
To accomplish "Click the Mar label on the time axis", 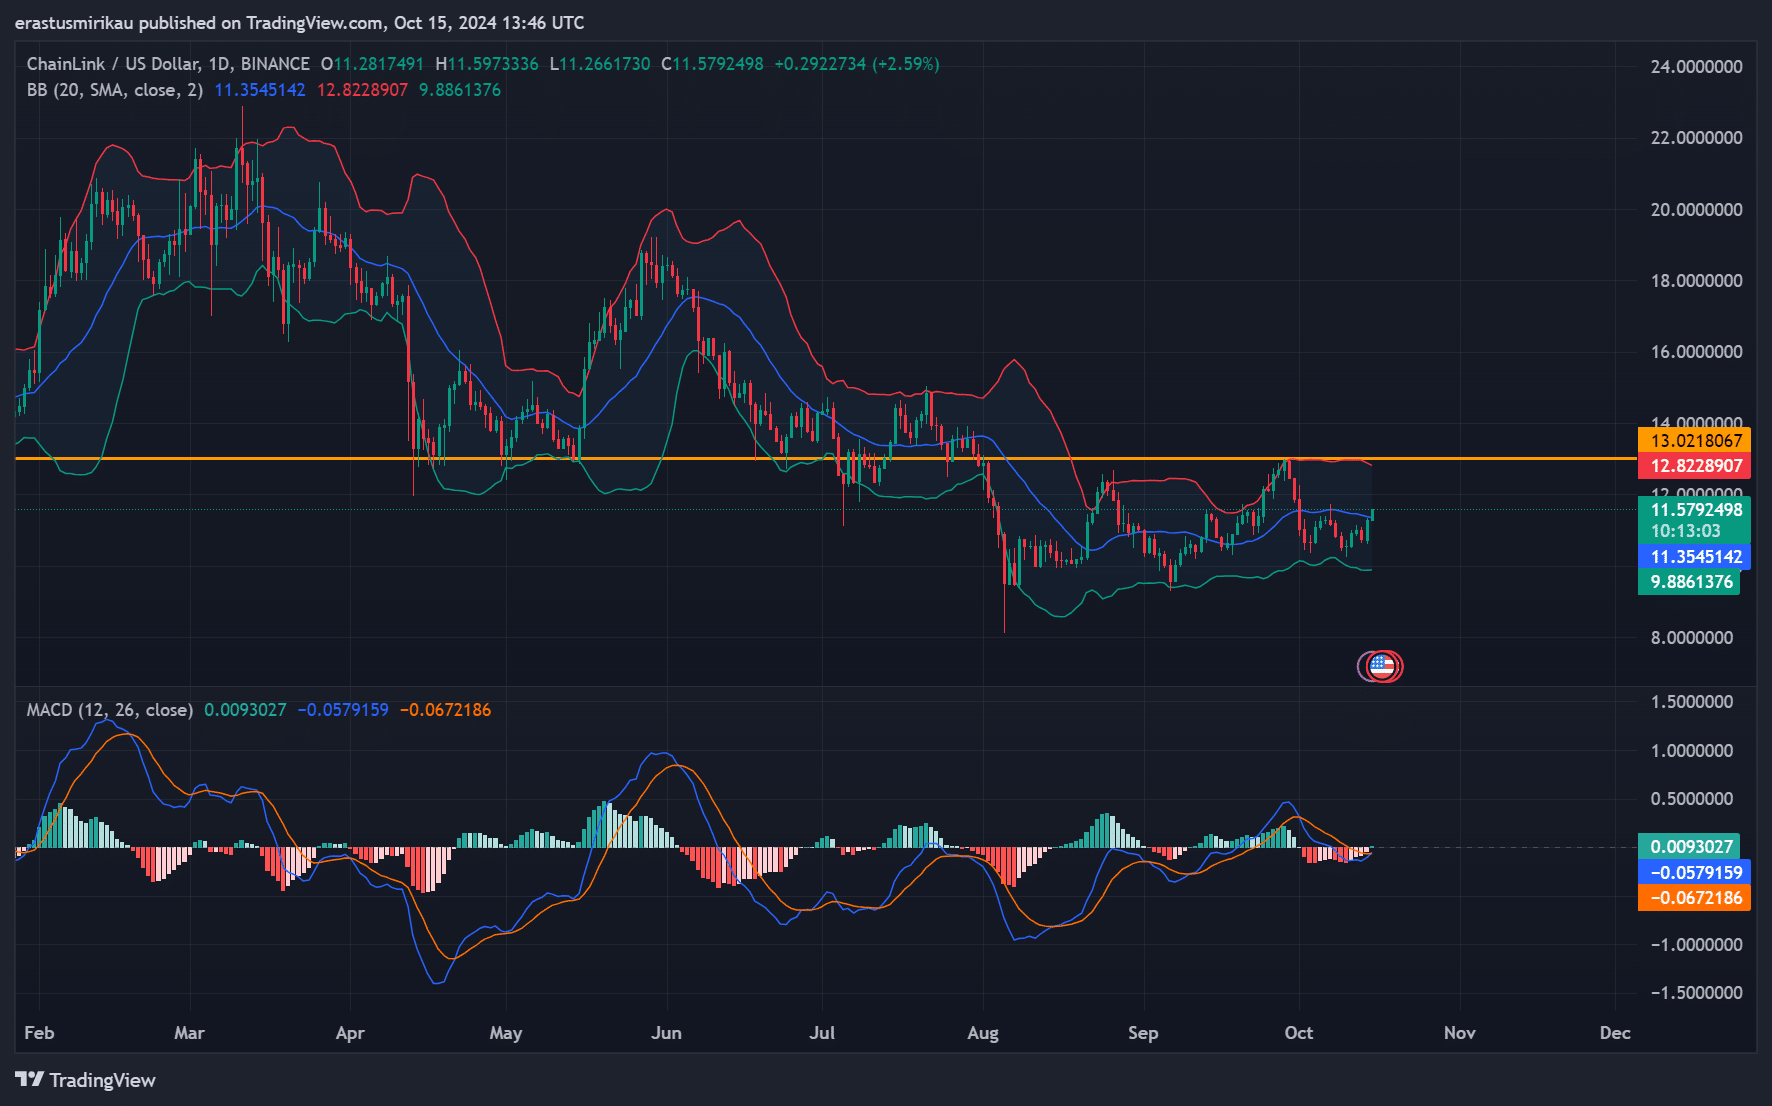I will 189,1033.
